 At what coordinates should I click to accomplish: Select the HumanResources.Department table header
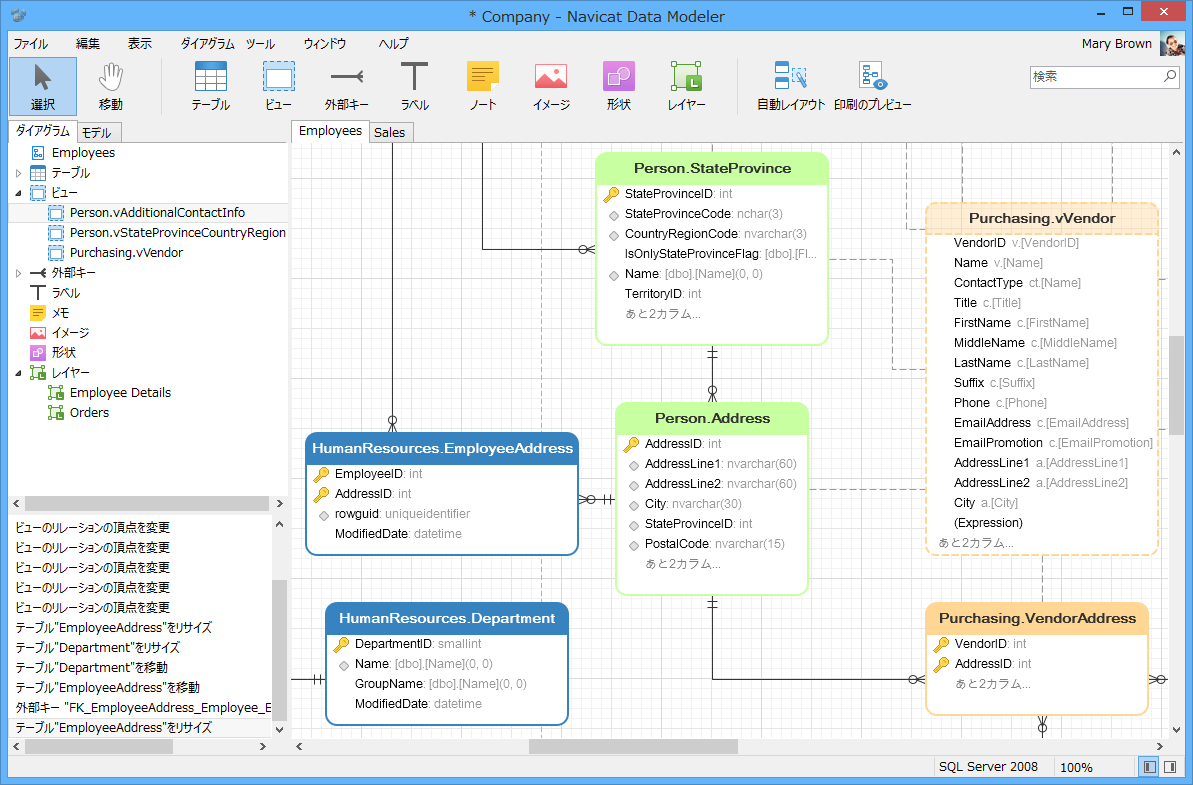coord(447,618)
